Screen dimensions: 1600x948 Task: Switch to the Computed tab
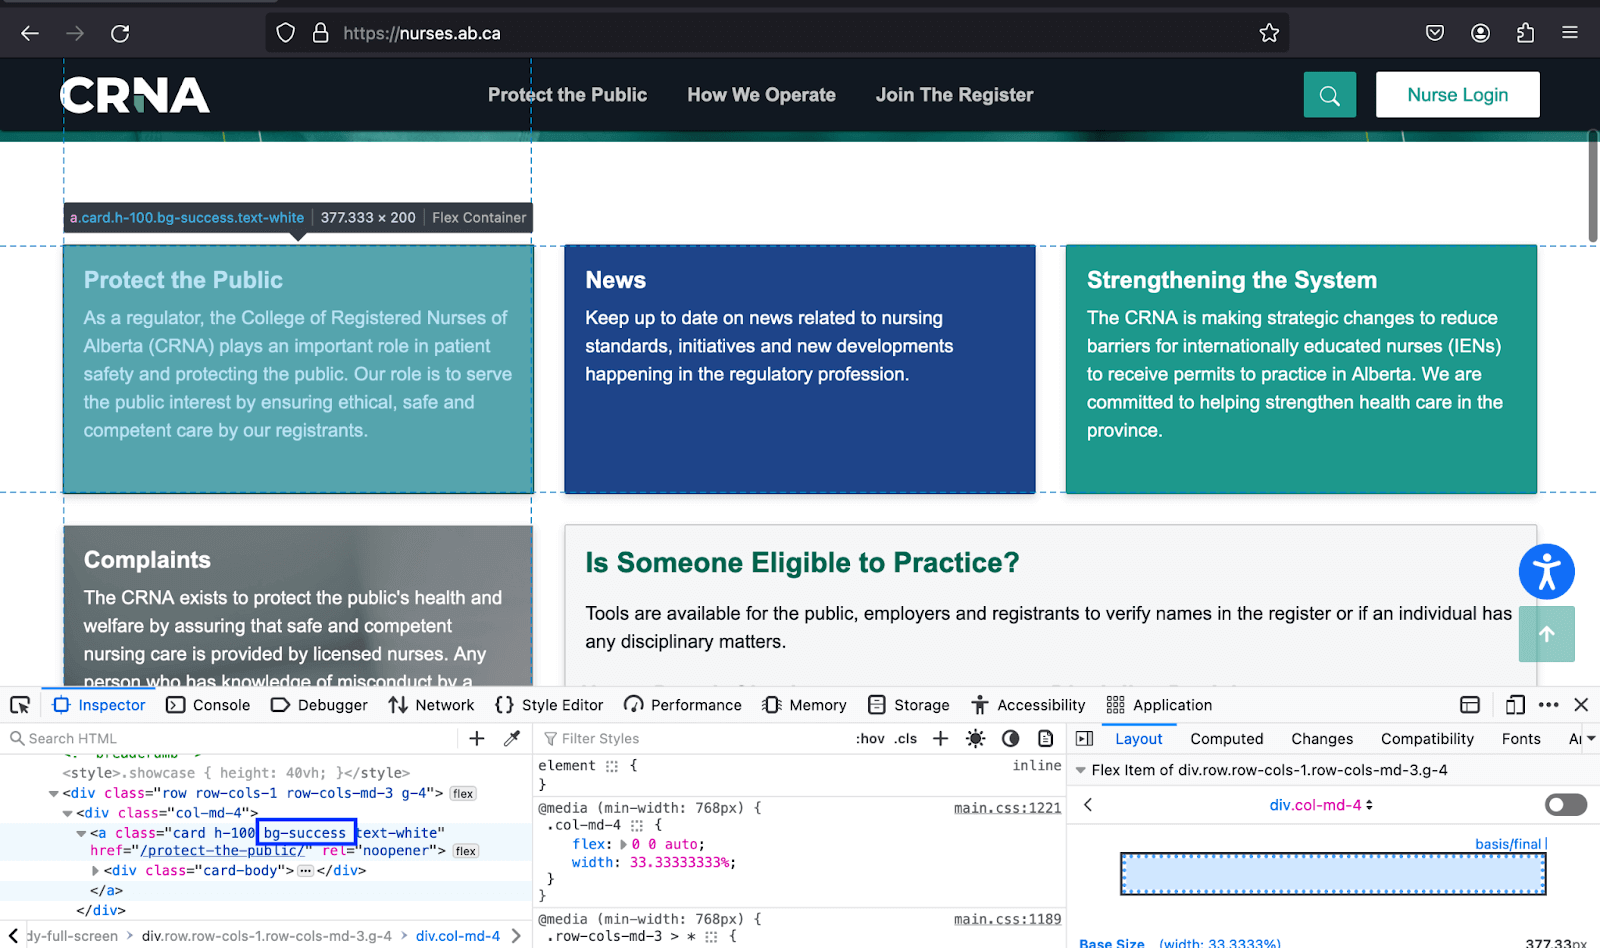[x=1226, y=738]
